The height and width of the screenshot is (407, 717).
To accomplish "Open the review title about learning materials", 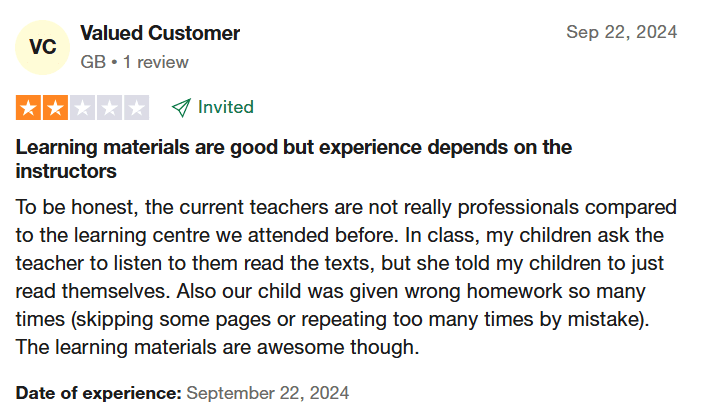I will pos(294,148).
